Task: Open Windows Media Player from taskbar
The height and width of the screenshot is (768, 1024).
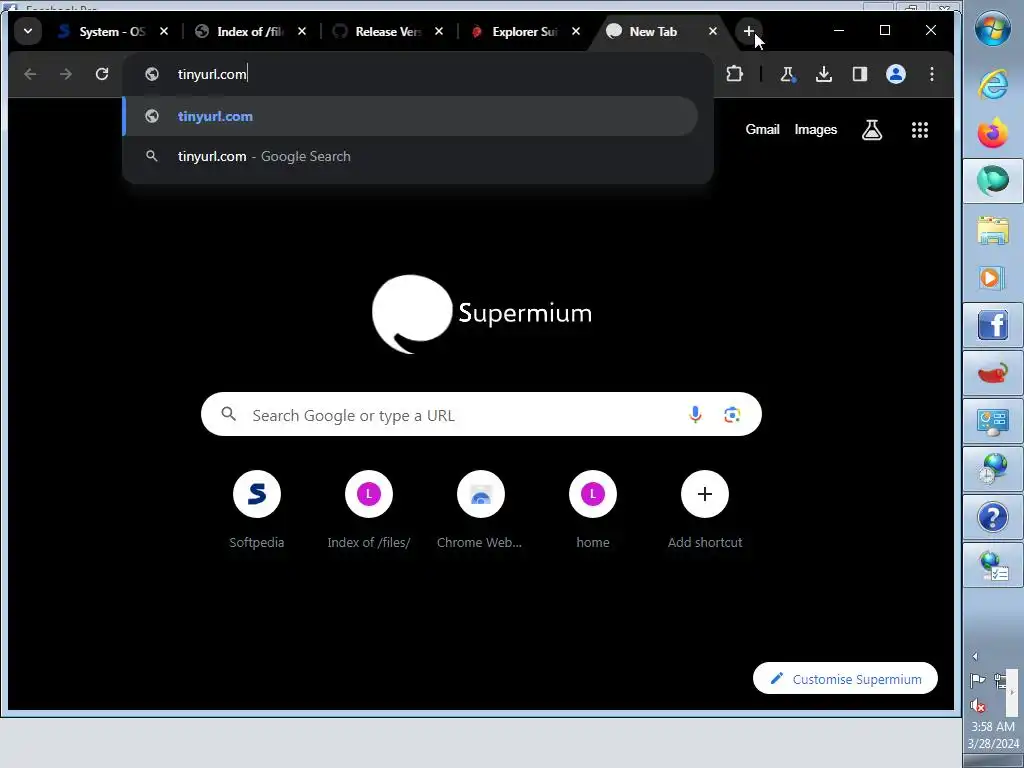Action: pos(993,278)
